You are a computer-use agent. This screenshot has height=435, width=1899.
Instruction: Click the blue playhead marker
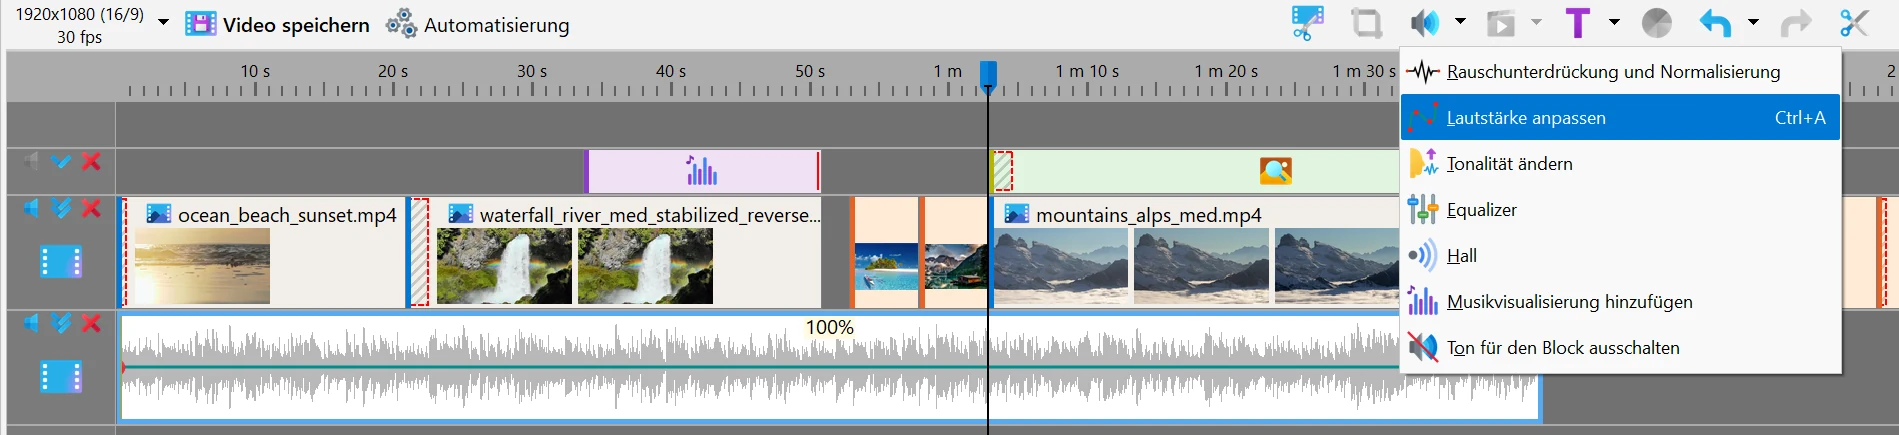coord(988,75)
